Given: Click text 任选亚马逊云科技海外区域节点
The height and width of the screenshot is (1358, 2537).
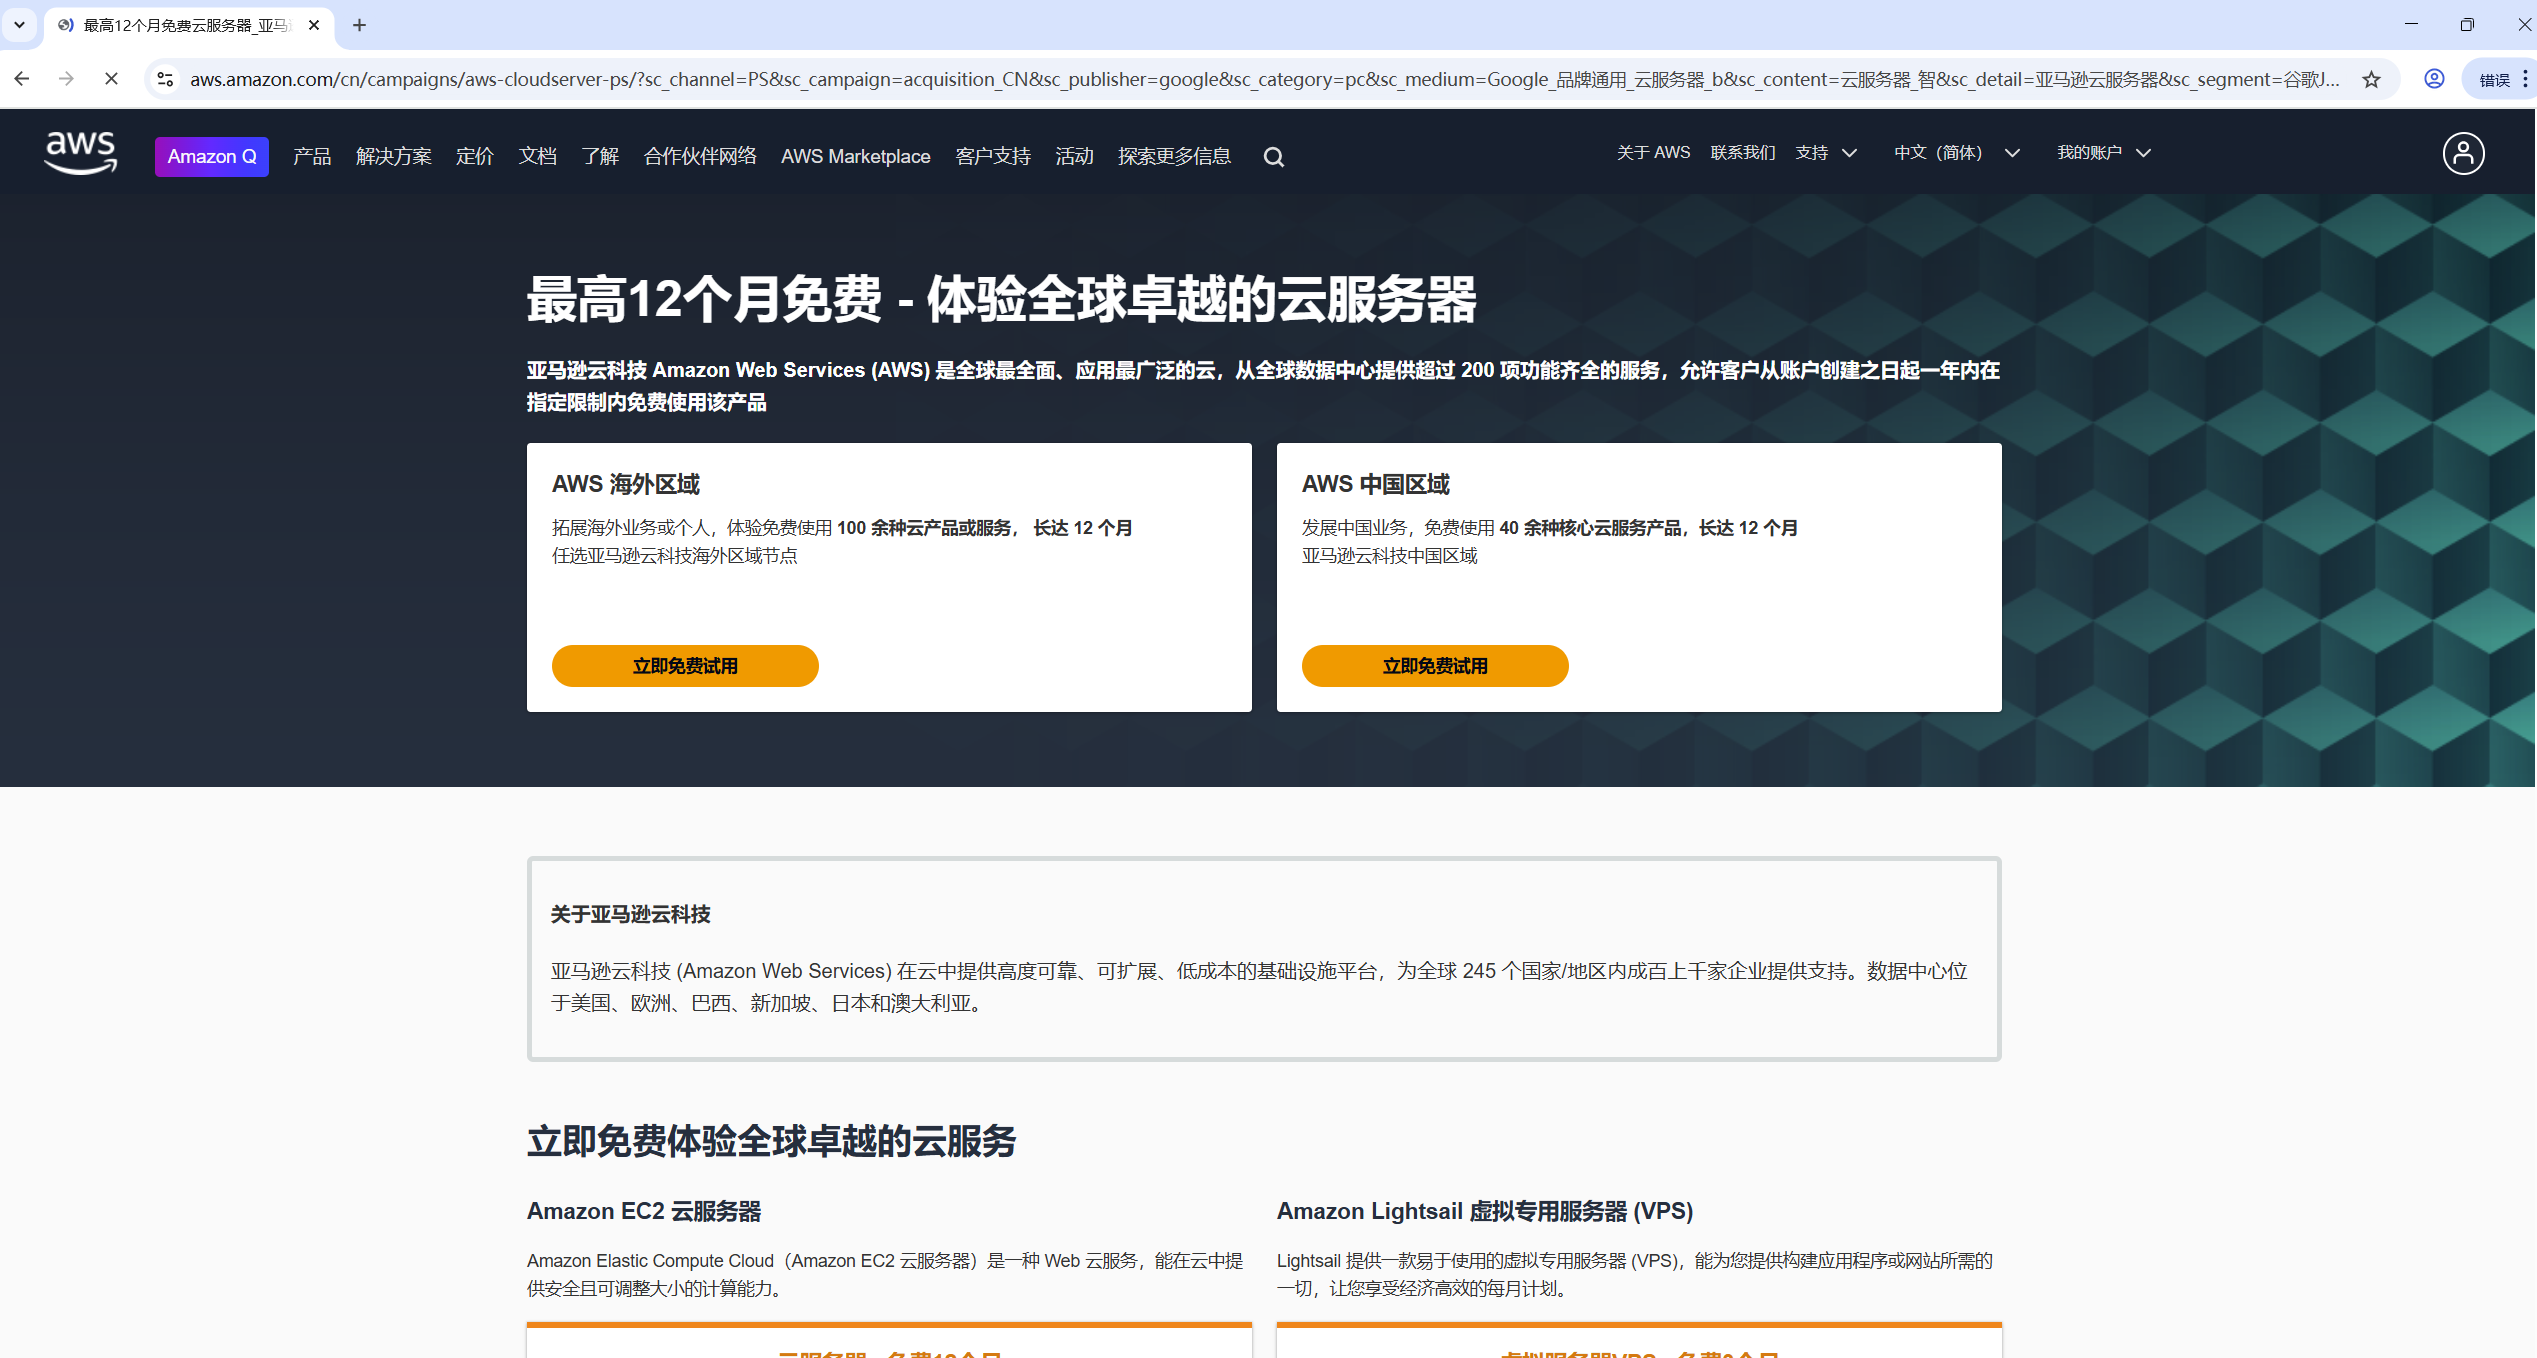Looking at the screenshot, I should click(x=675, y=556).
